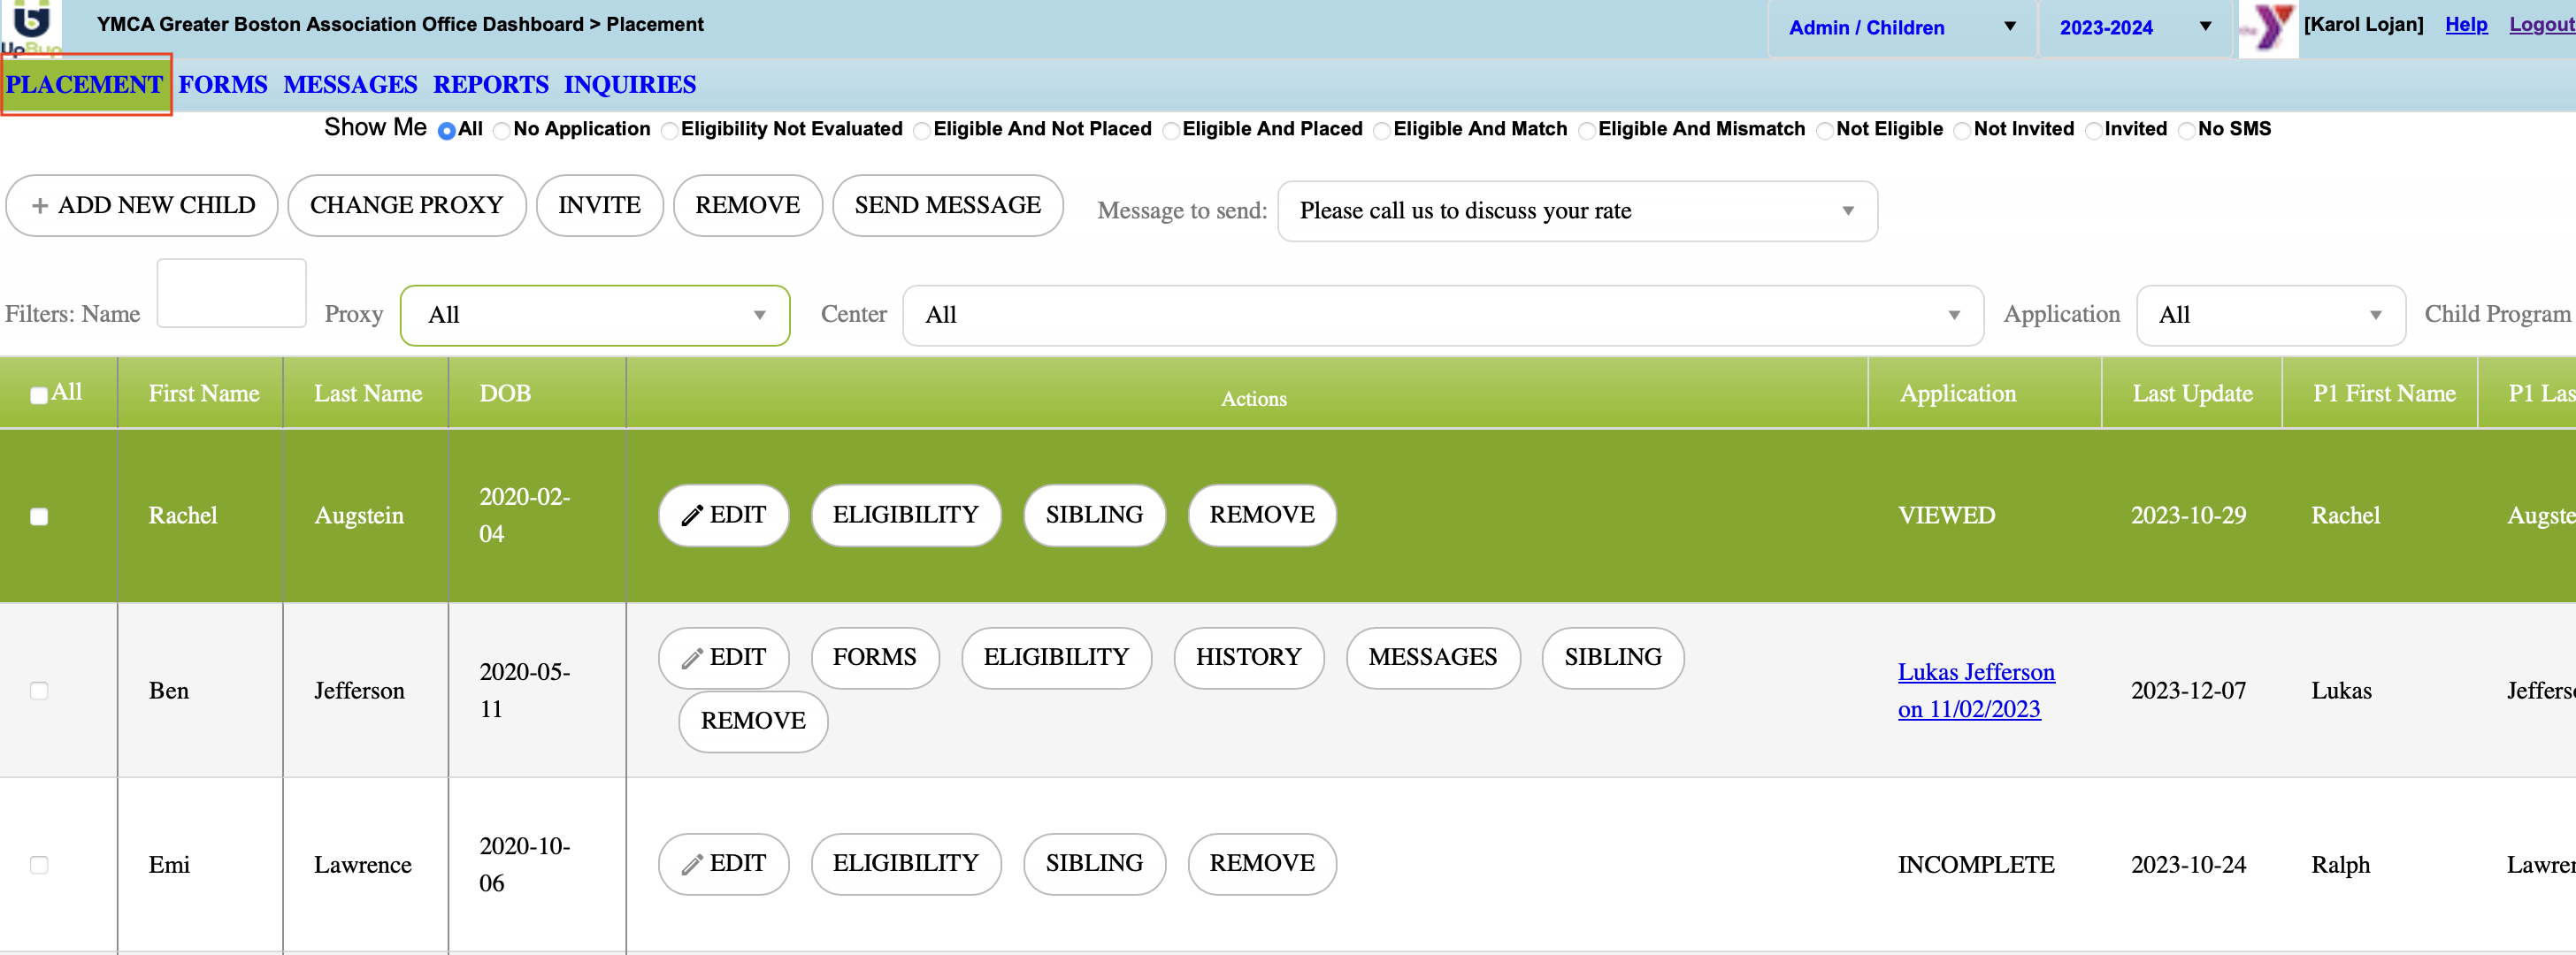2576x955 pixels.
Task: Click Emi Lawrence's pencil EDIT button
Action: click(723, 863)
